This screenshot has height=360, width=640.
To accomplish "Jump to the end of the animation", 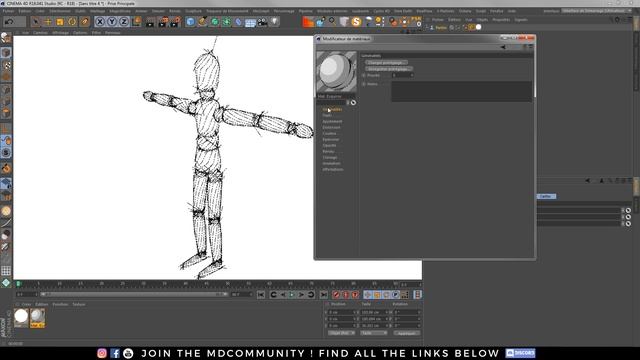I will coord(324,295).
